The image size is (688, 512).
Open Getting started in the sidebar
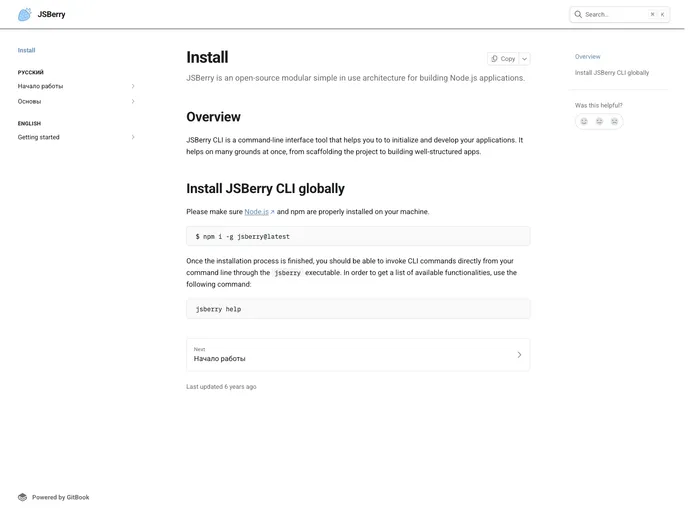tap(39, 137)
